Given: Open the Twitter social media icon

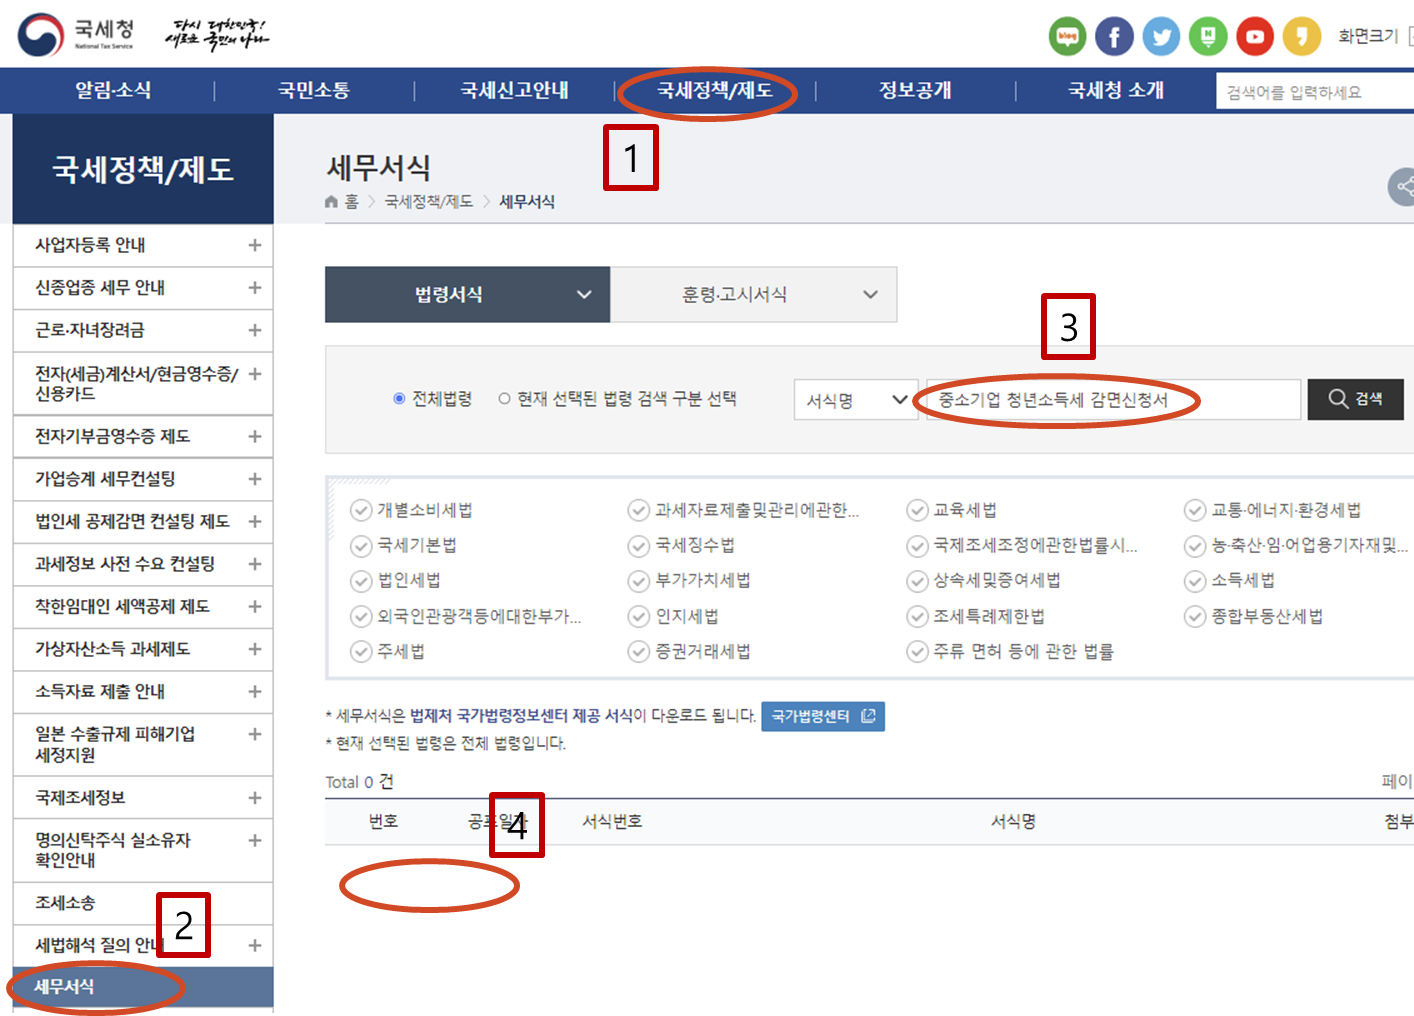Looking at the screenshot, I should 1161,36.
